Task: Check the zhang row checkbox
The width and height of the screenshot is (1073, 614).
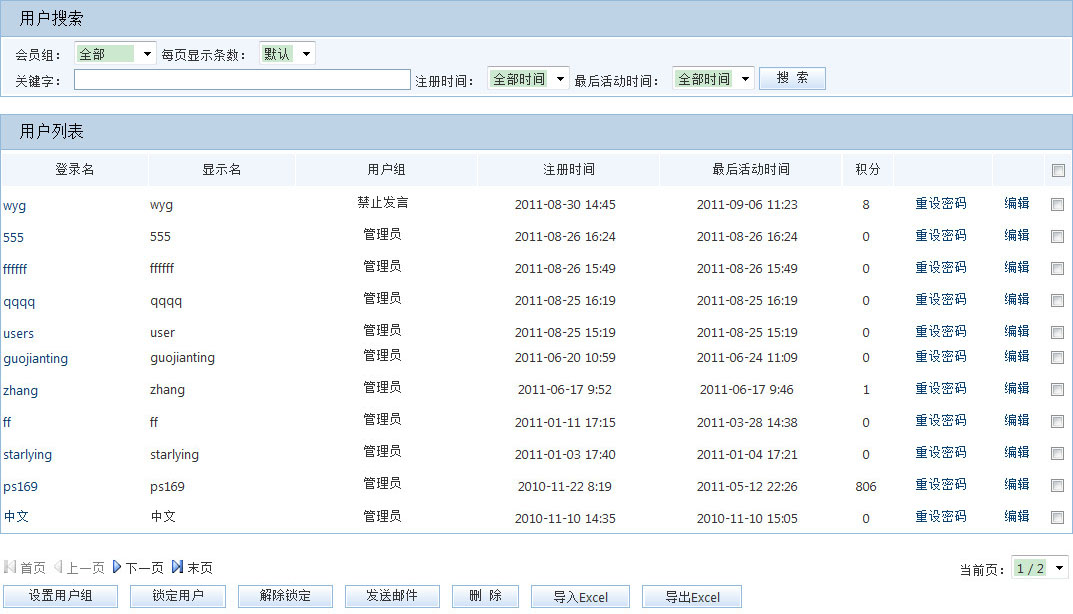Action: (1057, 389)
